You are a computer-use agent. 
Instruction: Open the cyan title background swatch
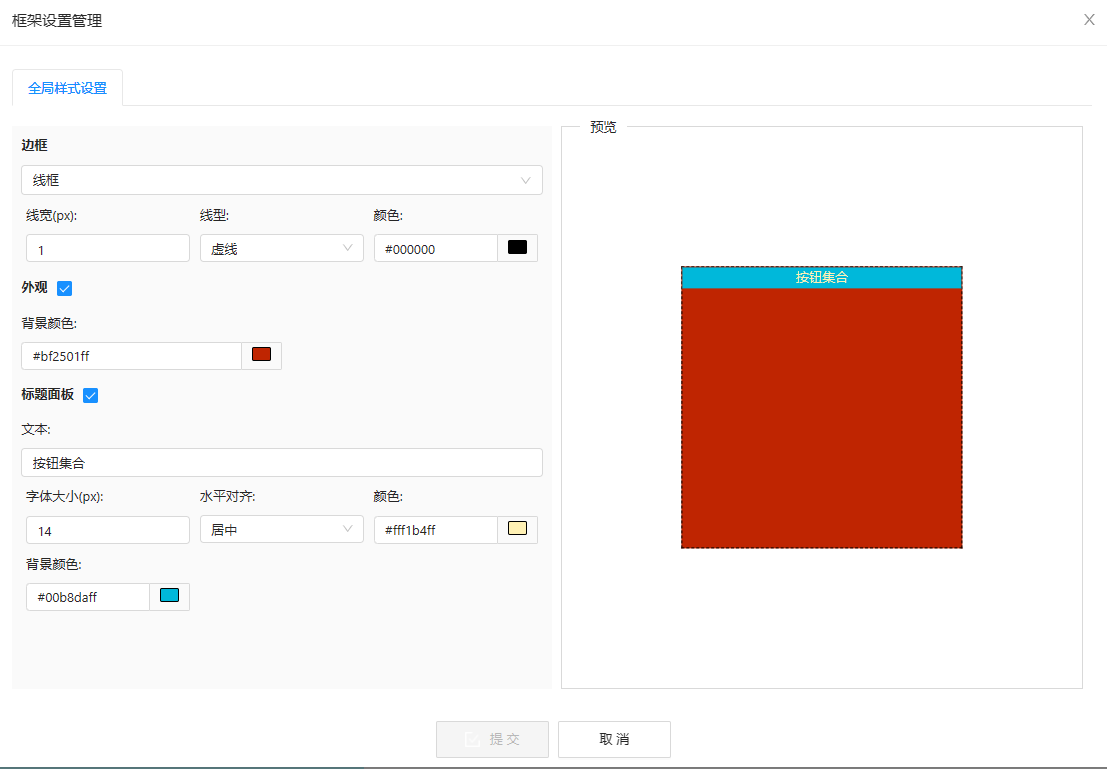(x=169, y=596)
